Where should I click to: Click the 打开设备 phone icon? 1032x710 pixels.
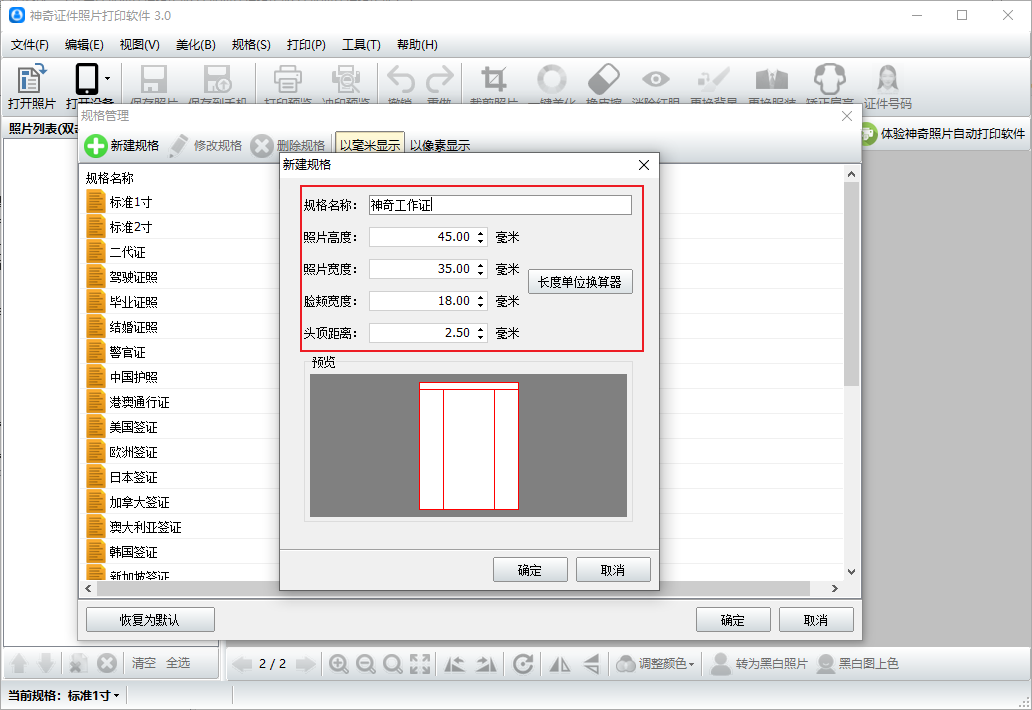(x=86, y=79)
